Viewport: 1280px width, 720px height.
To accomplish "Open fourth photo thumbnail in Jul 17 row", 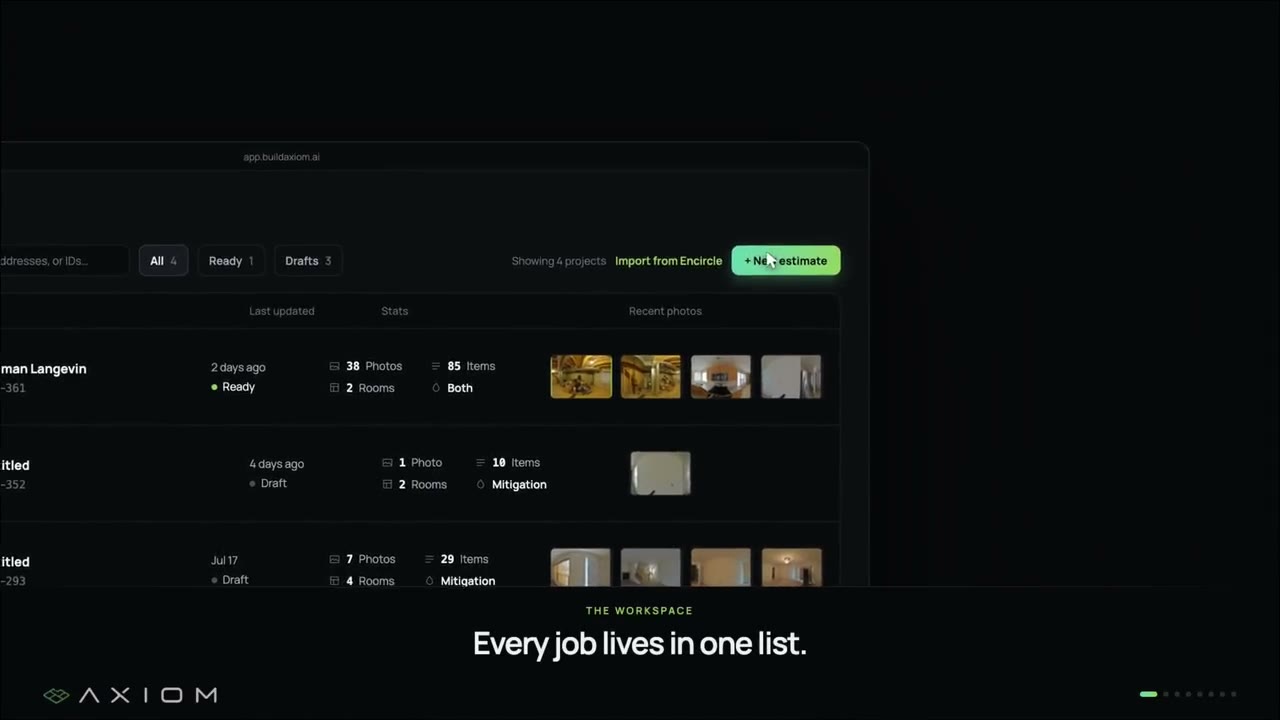I will click(x=791, y=567).
